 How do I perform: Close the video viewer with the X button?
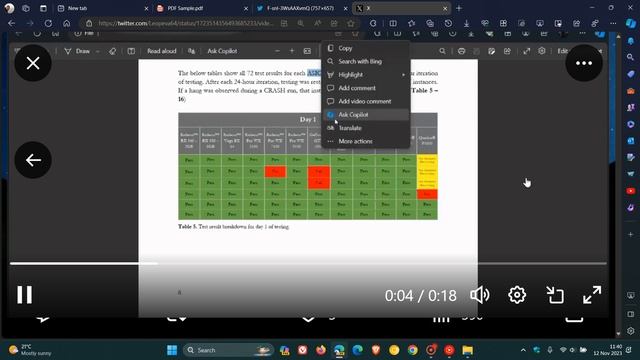[x=33, y=63]
